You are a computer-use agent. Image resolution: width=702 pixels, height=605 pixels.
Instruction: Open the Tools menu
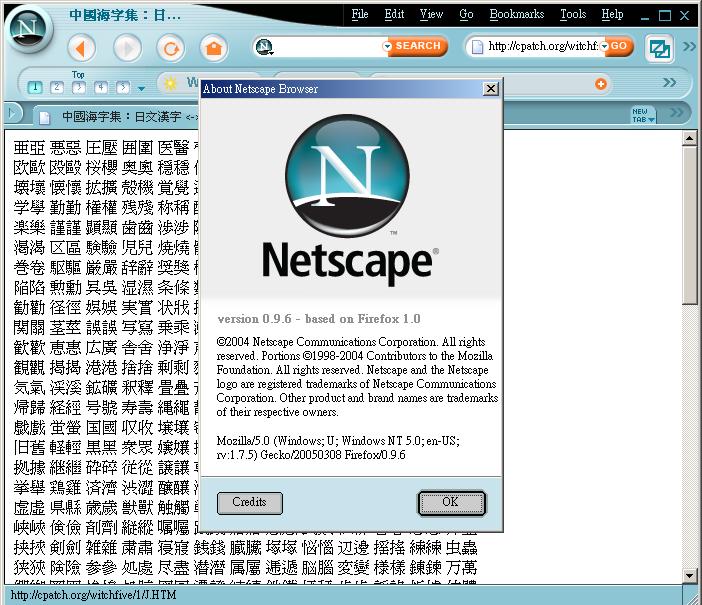tap(573, 14)
